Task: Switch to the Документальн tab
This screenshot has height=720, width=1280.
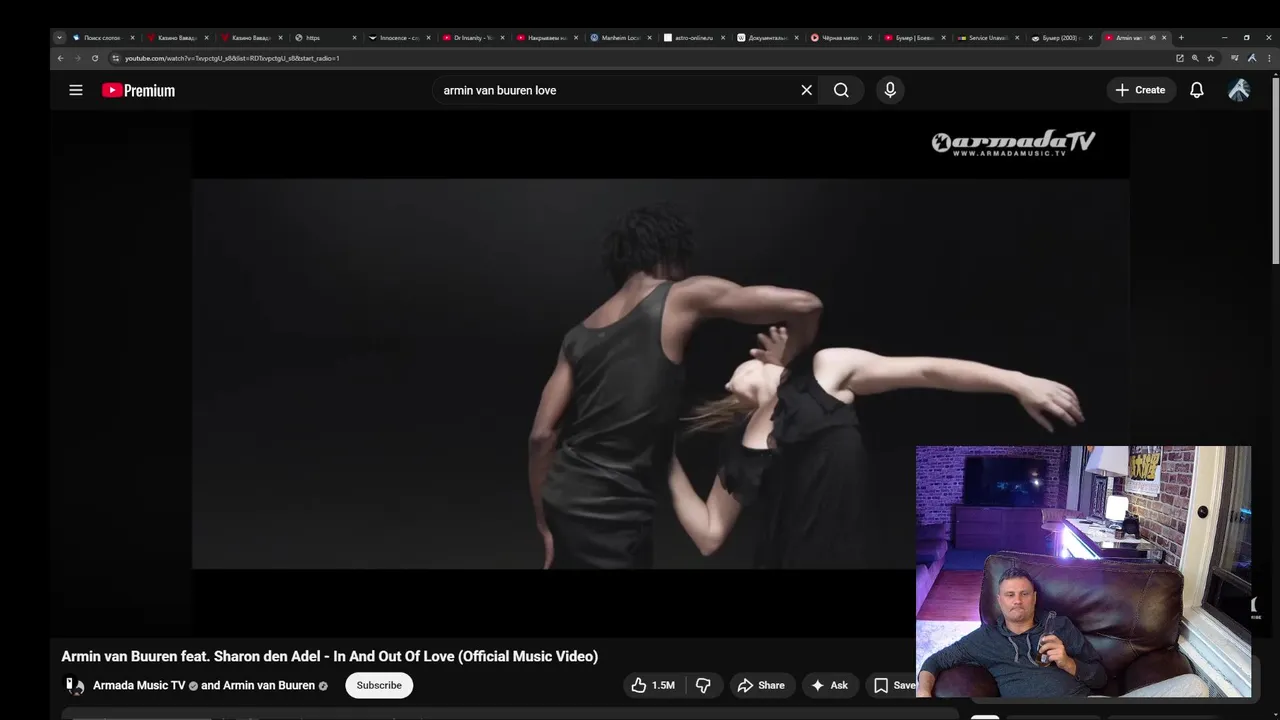Action: pos(768,38)
